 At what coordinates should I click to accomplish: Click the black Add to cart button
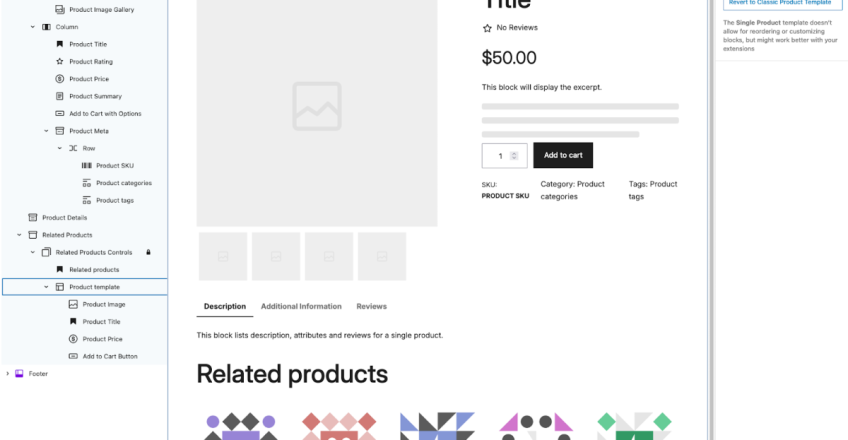[563, 155]
